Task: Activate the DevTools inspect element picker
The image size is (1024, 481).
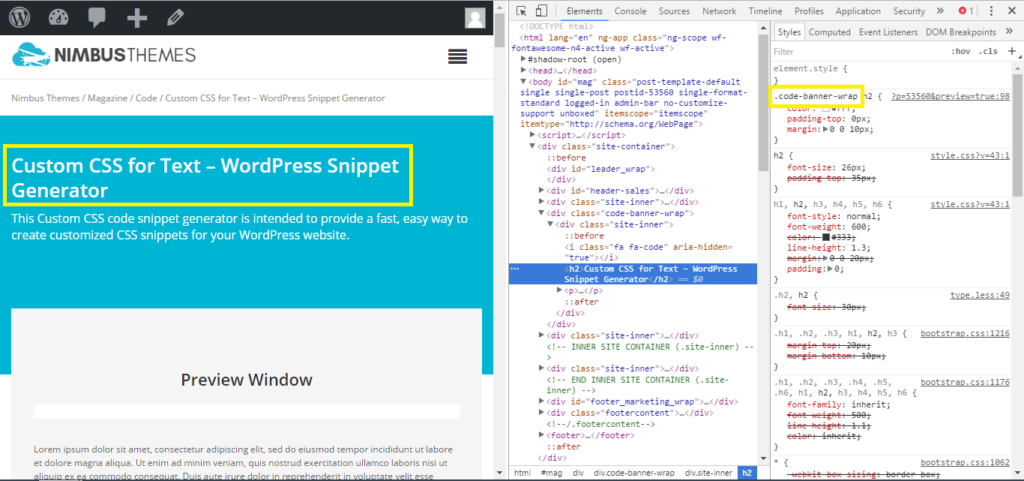Action: point(521,11)
